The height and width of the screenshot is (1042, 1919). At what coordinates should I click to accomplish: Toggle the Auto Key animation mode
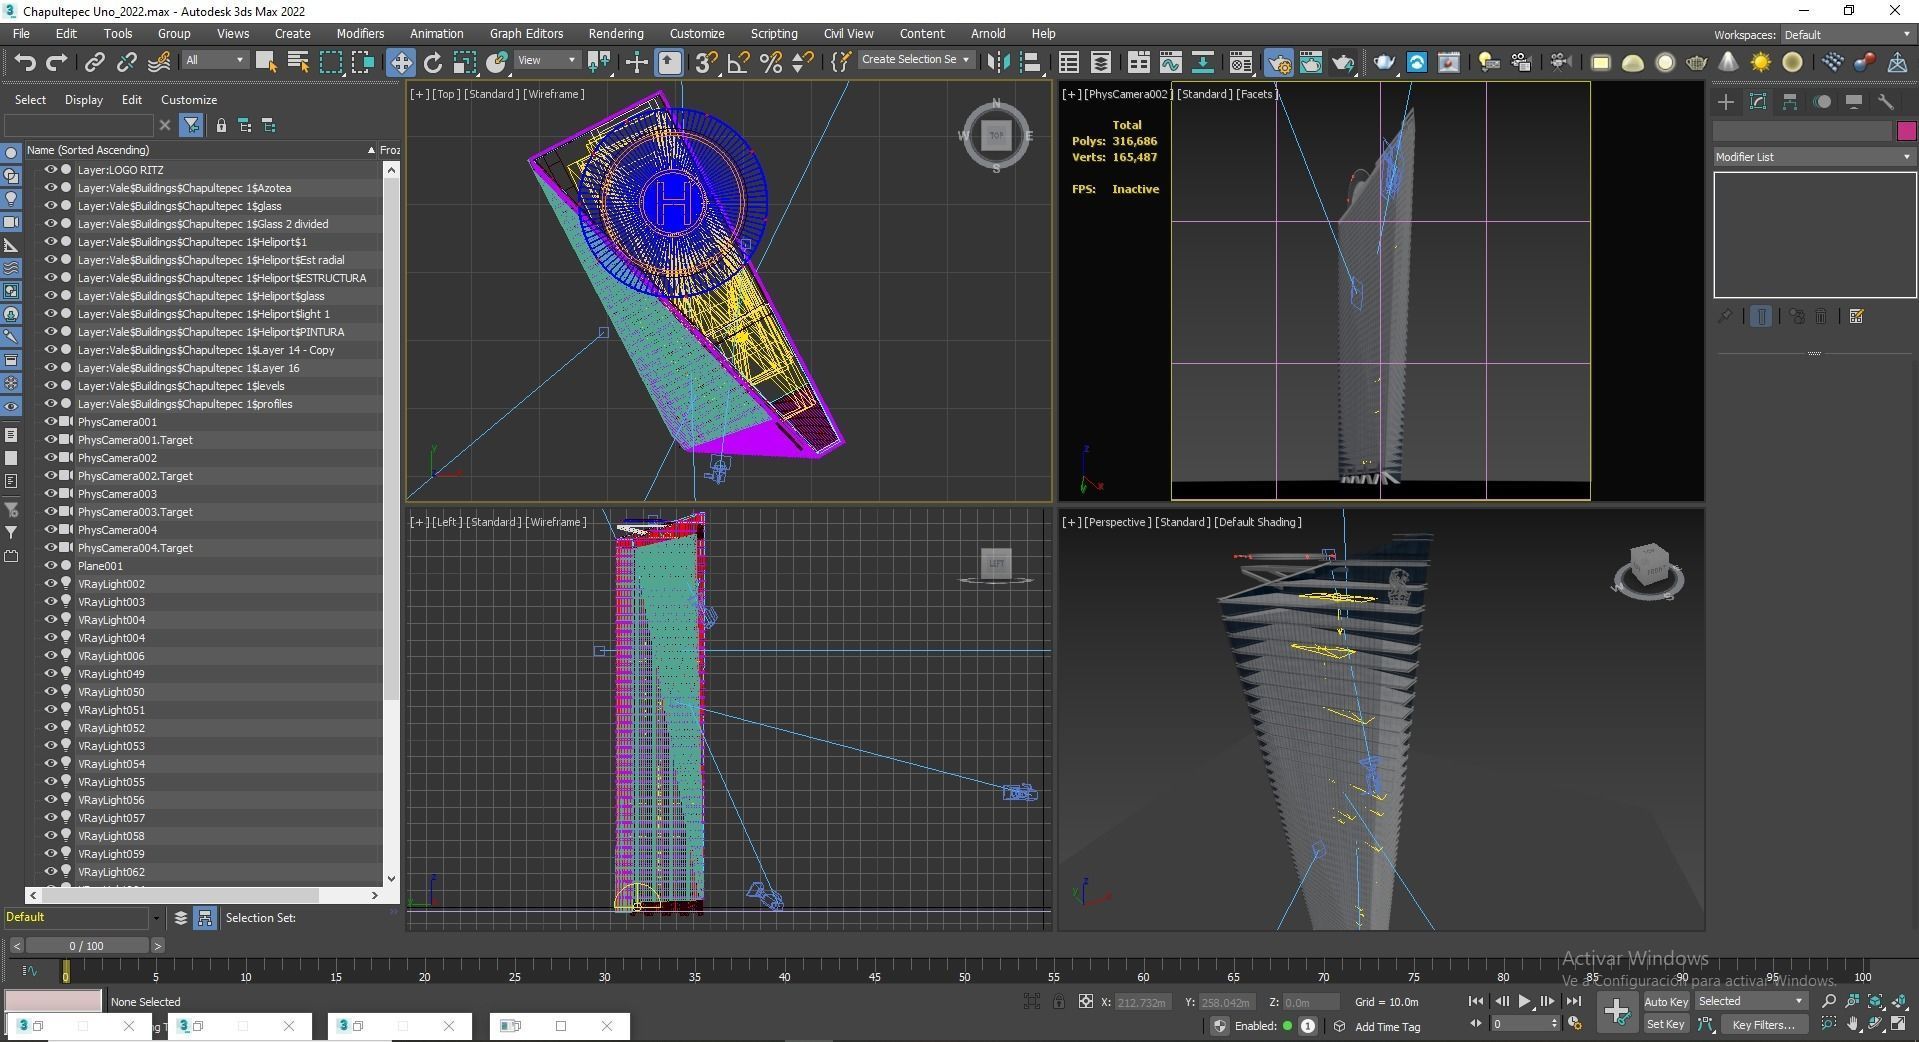1666,1001
